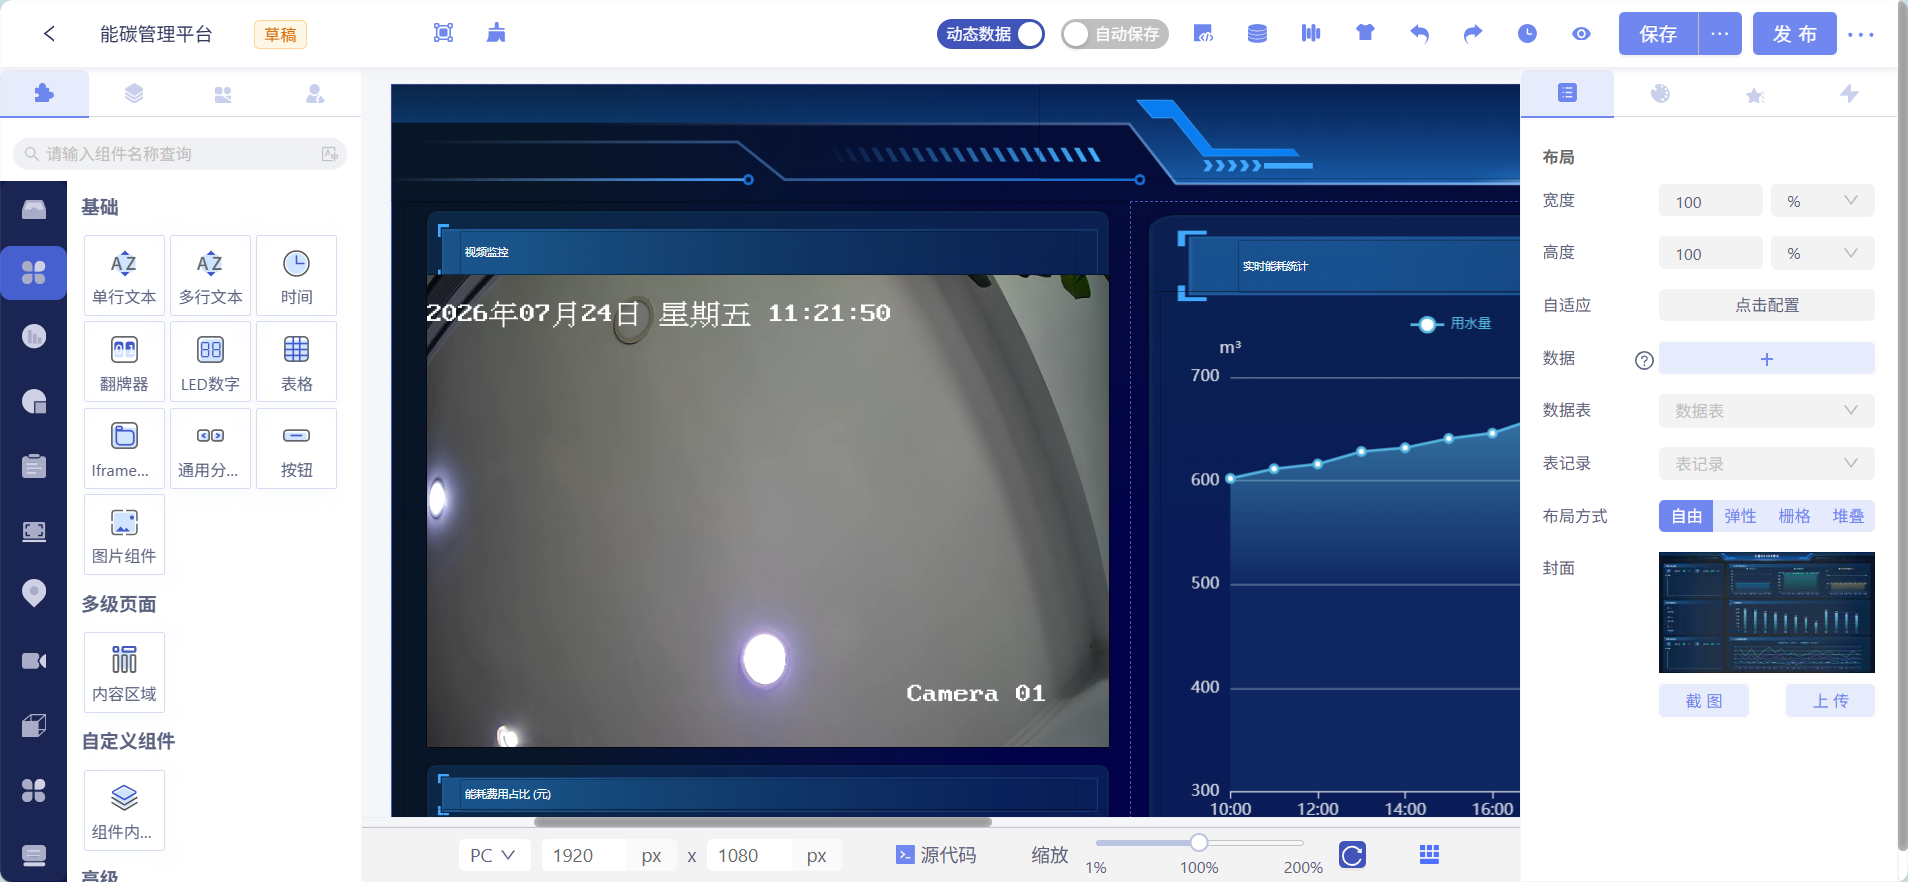1908x882 pixels.
Task: Expand the 数据表 dropdown
Action: 1766,411
